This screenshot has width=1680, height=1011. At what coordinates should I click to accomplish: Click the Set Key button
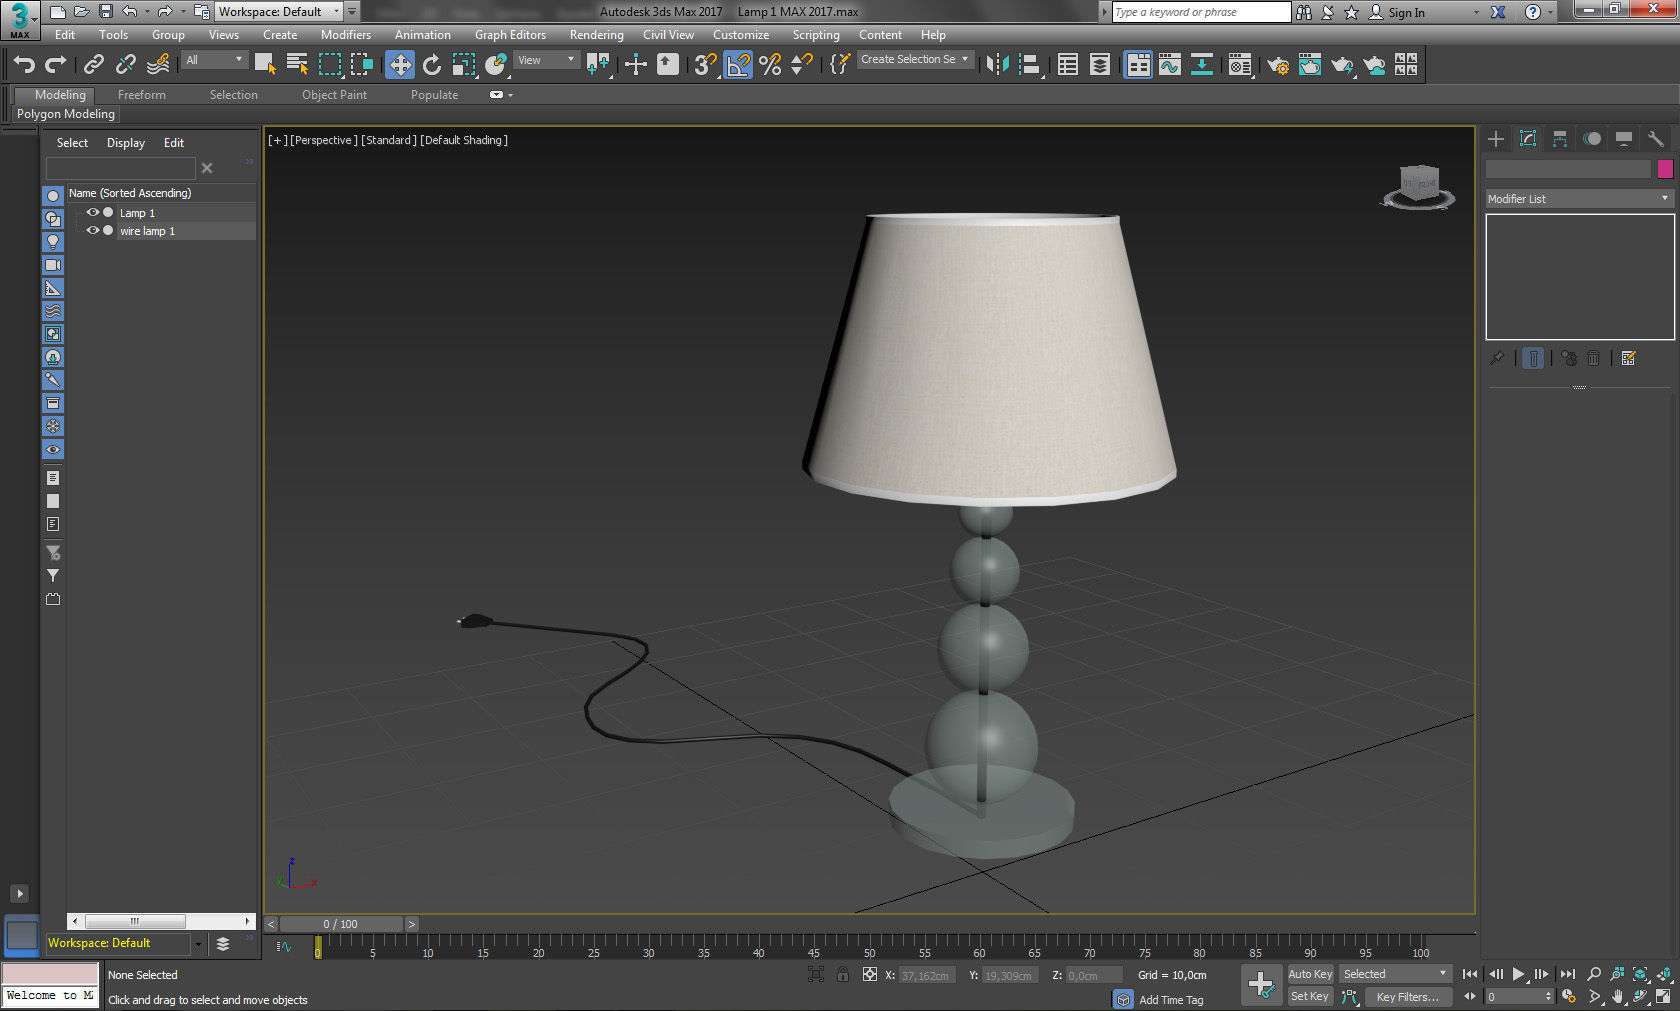pyautogui.click(x=1310, y=996)
